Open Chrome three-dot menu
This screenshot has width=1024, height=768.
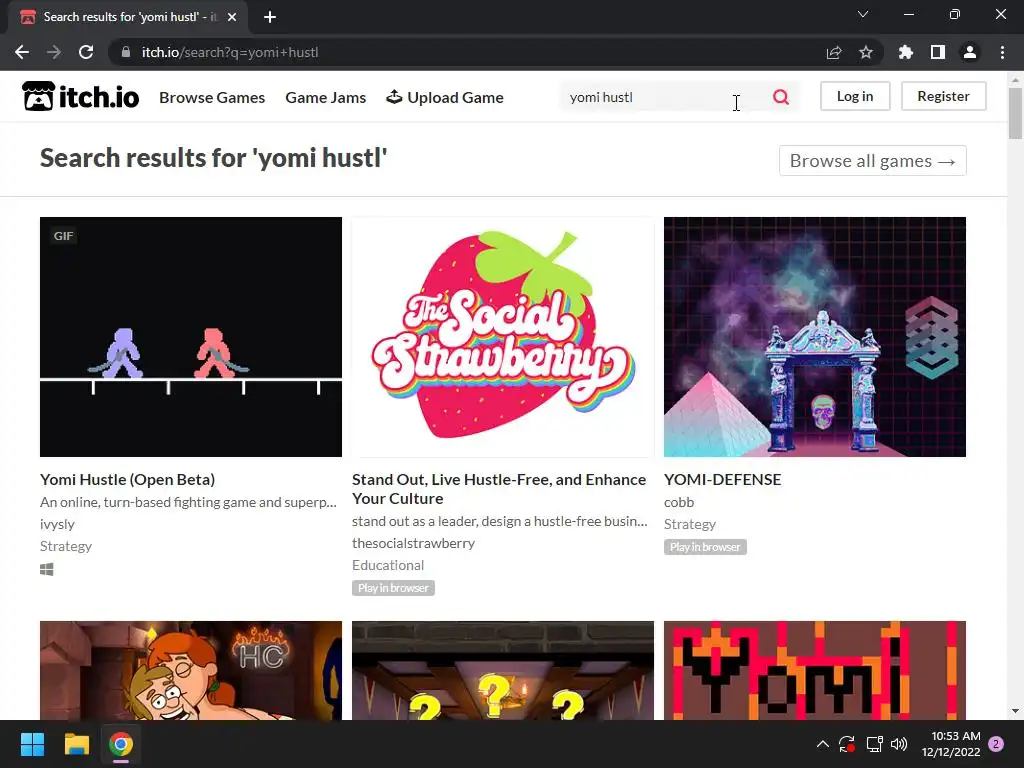[x=1002, y=52]
